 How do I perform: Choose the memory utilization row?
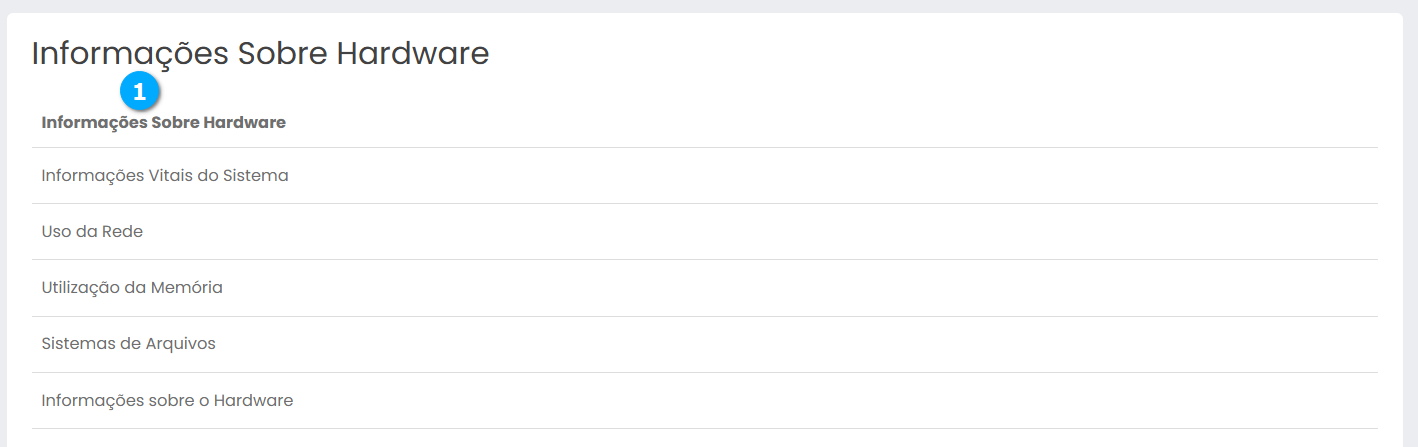coord(132,288)
